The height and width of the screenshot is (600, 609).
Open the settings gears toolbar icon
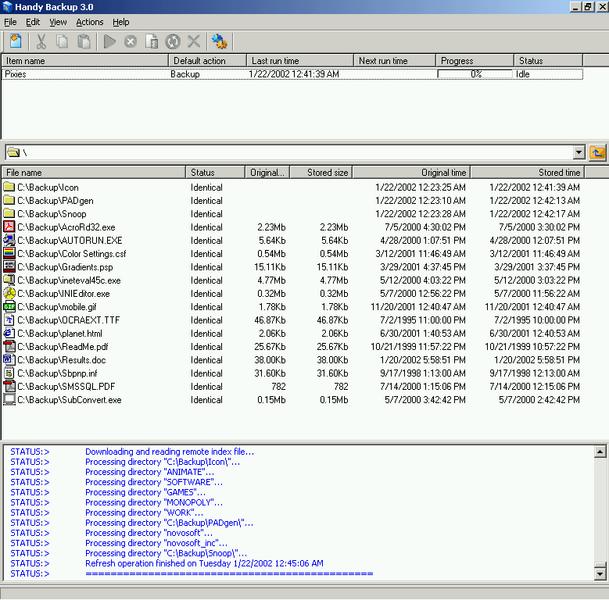(219, 41)
